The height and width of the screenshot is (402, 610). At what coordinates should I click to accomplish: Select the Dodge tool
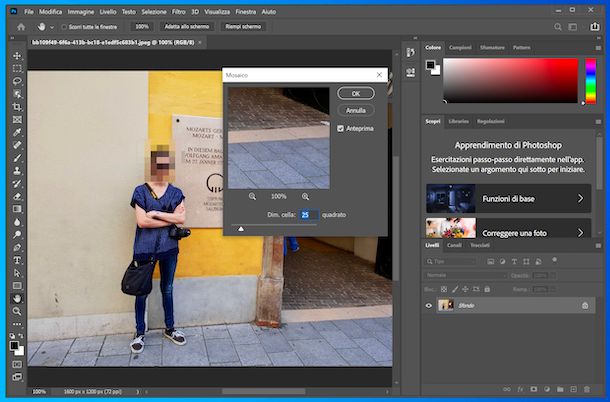[17, 235]
